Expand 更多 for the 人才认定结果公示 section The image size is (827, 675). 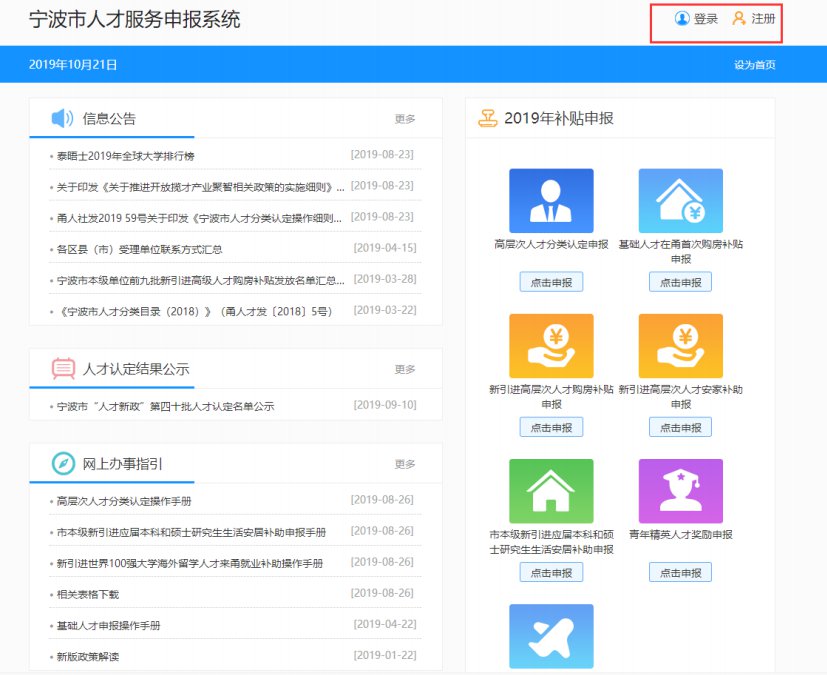(405, 369)
